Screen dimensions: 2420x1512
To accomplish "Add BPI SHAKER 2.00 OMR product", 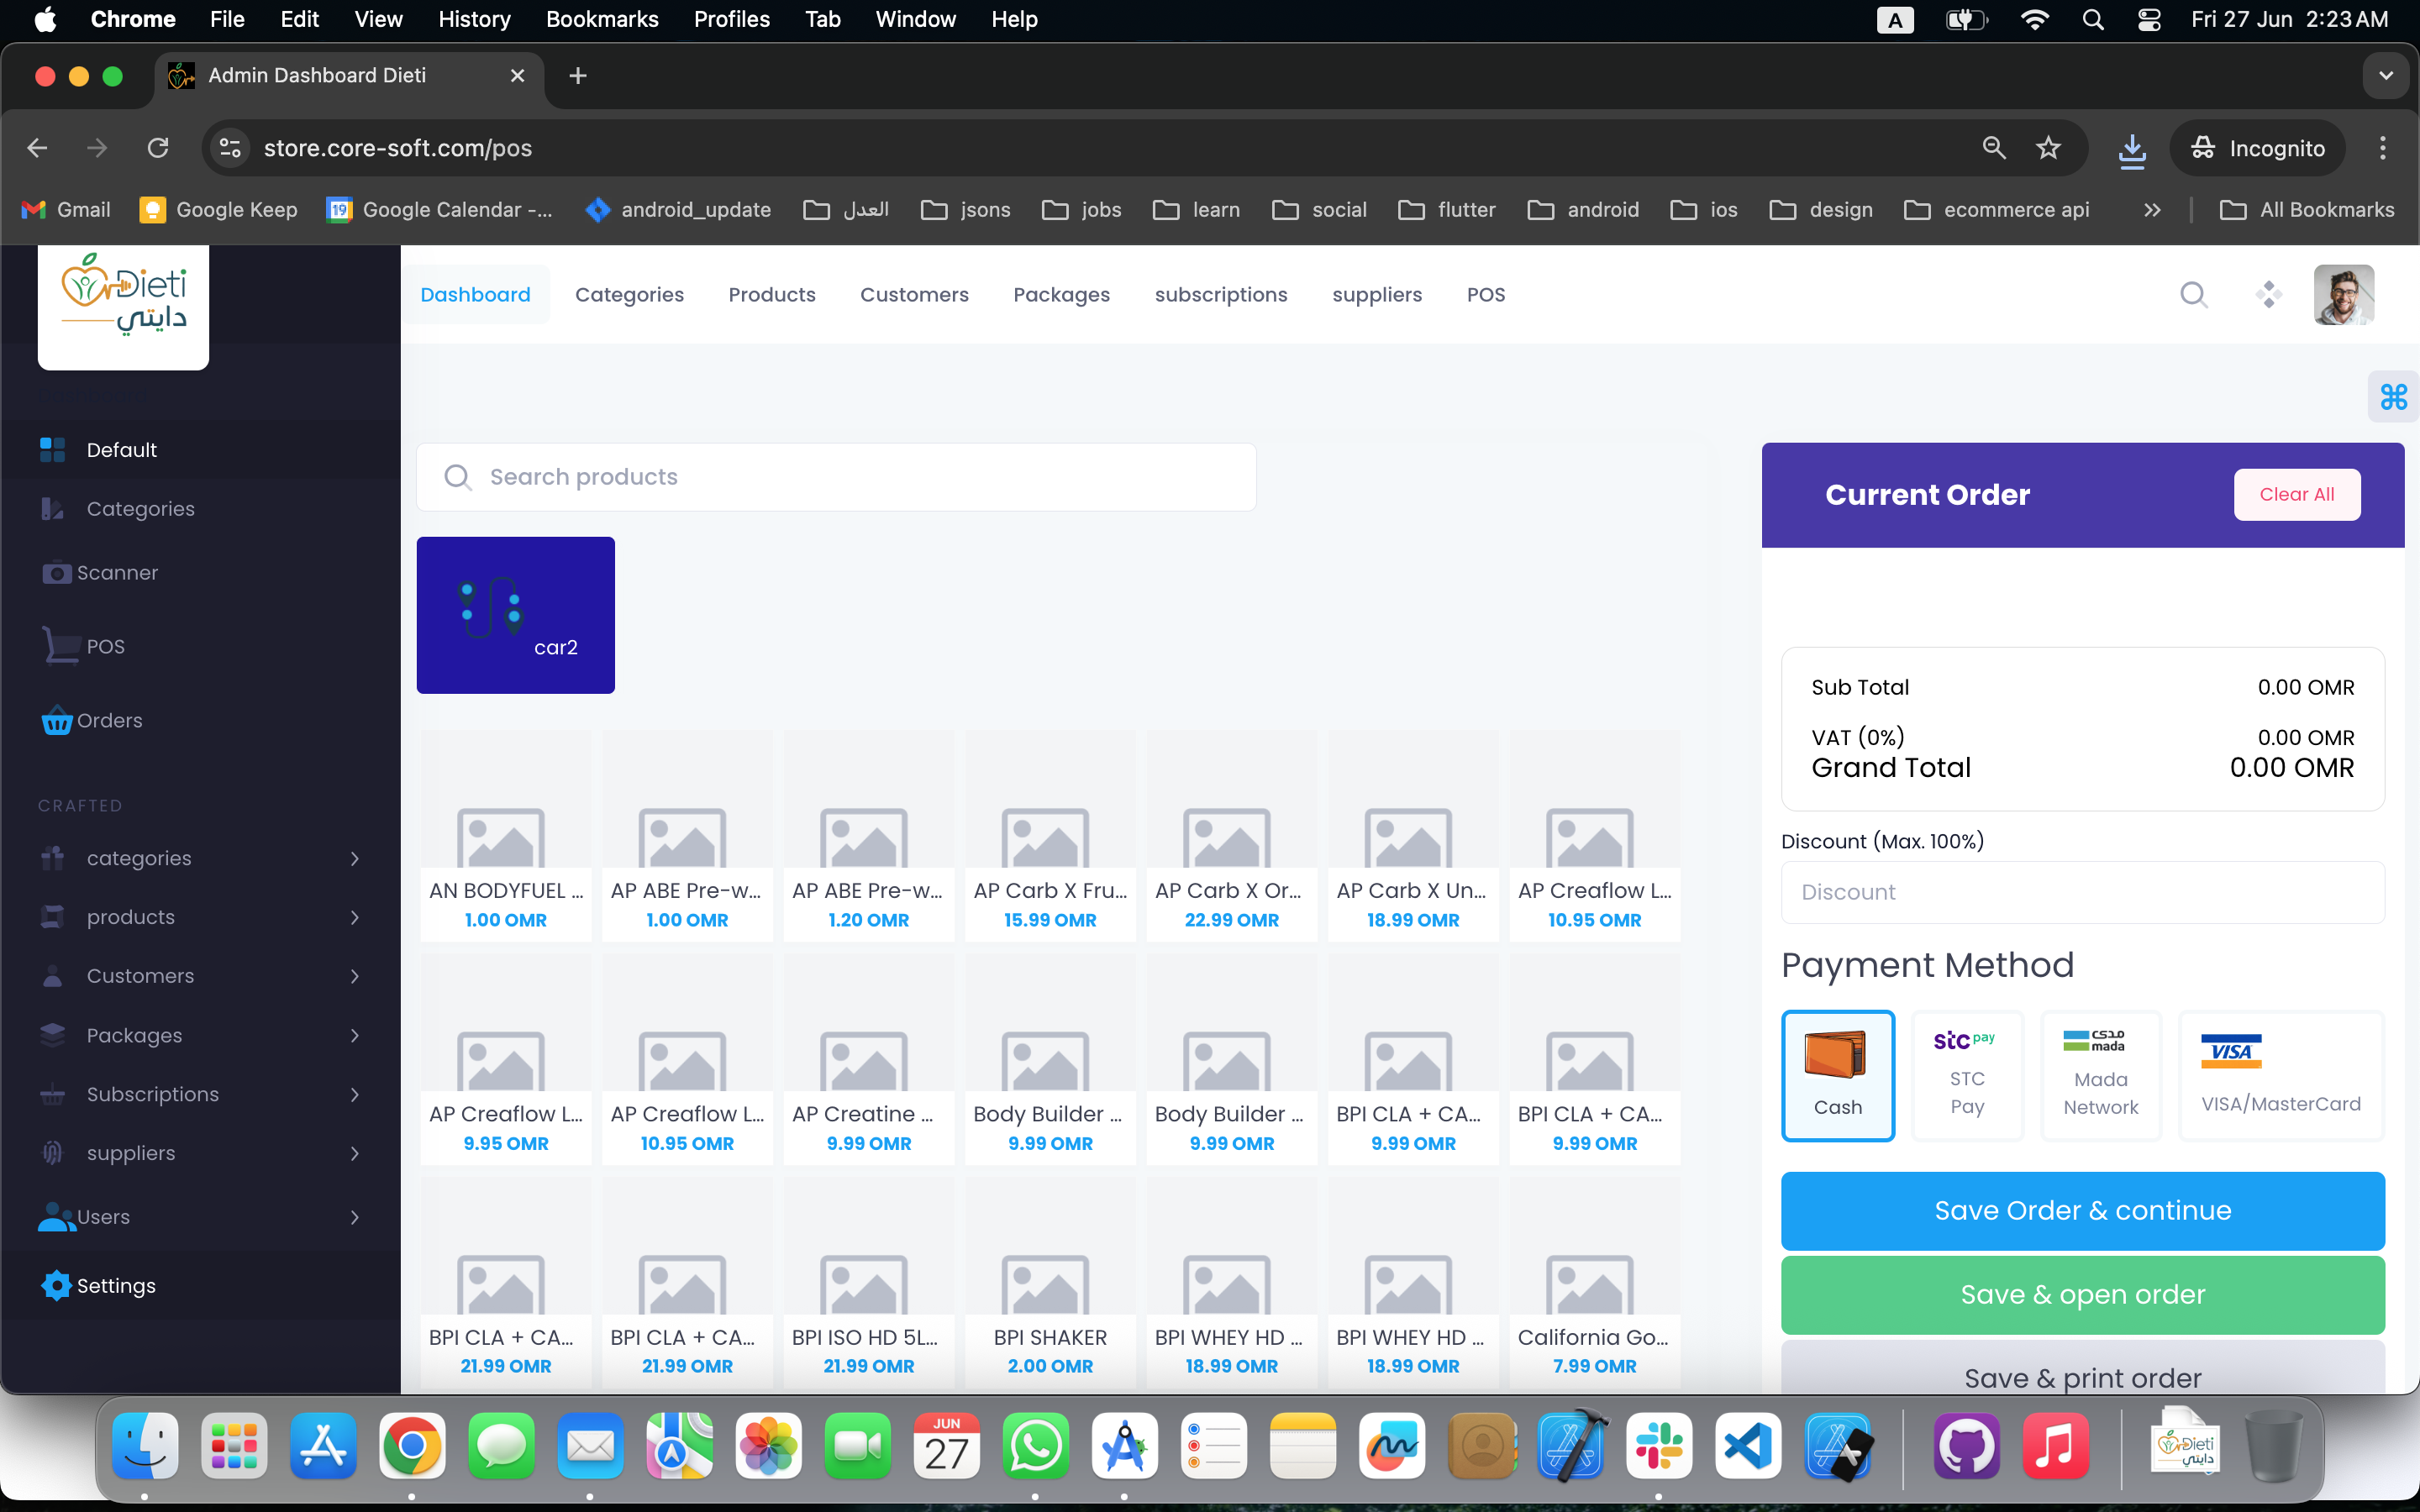I will pos(1050,1283).
